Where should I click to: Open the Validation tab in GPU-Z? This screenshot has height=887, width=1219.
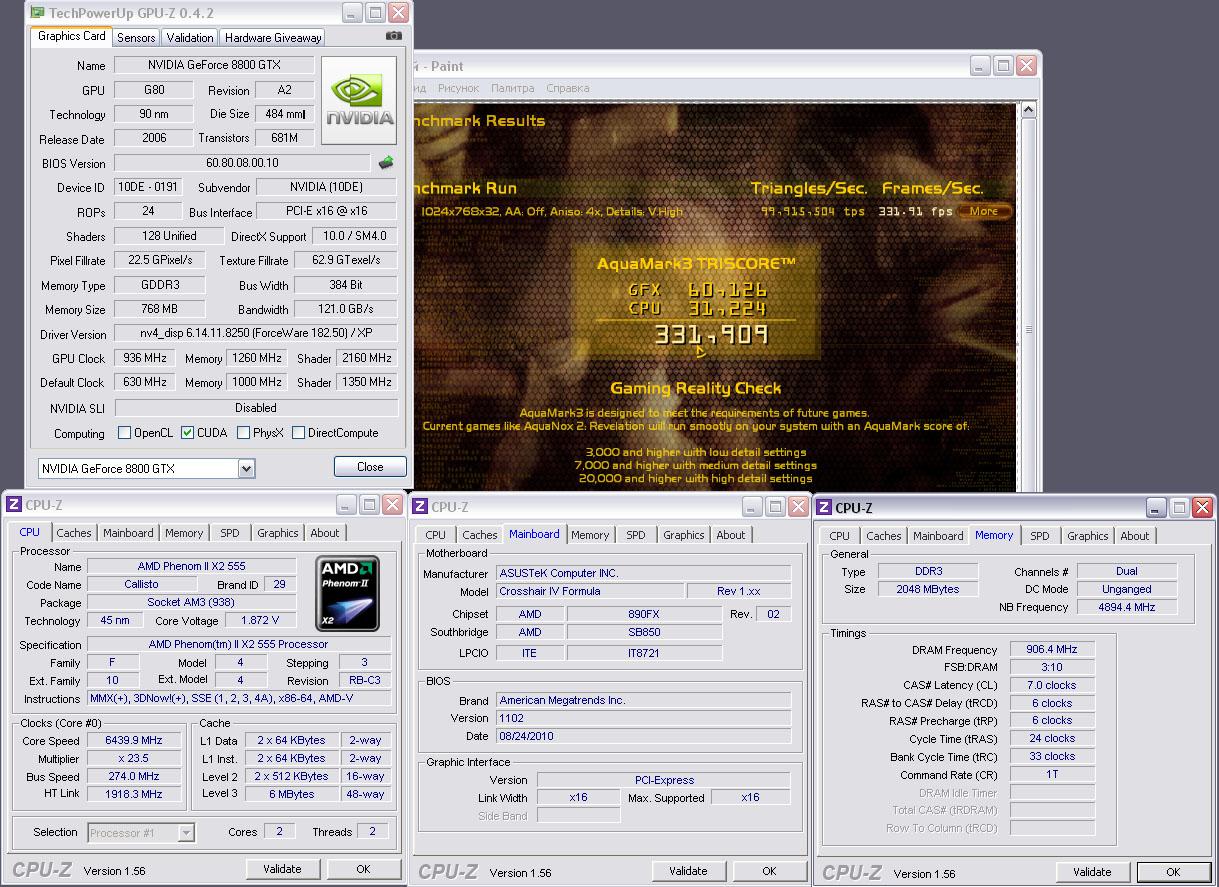pyautogui.click(x=190, y=37)
